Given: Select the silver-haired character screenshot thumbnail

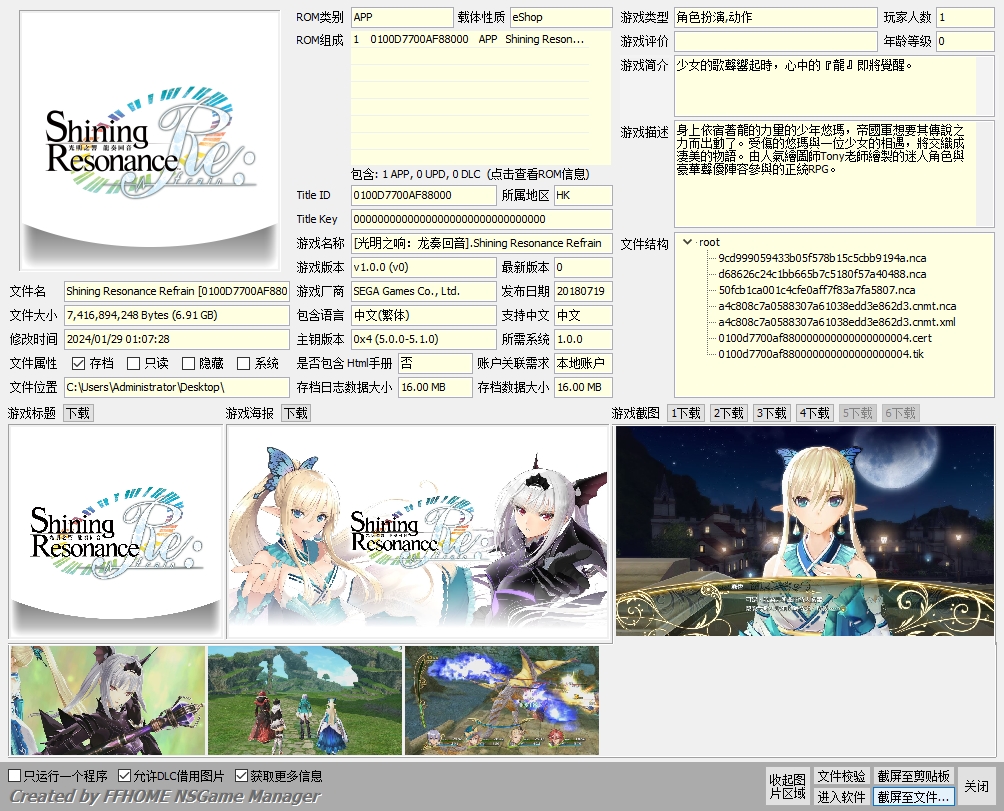Looking at the screenshot, I should tap(107, 700).
